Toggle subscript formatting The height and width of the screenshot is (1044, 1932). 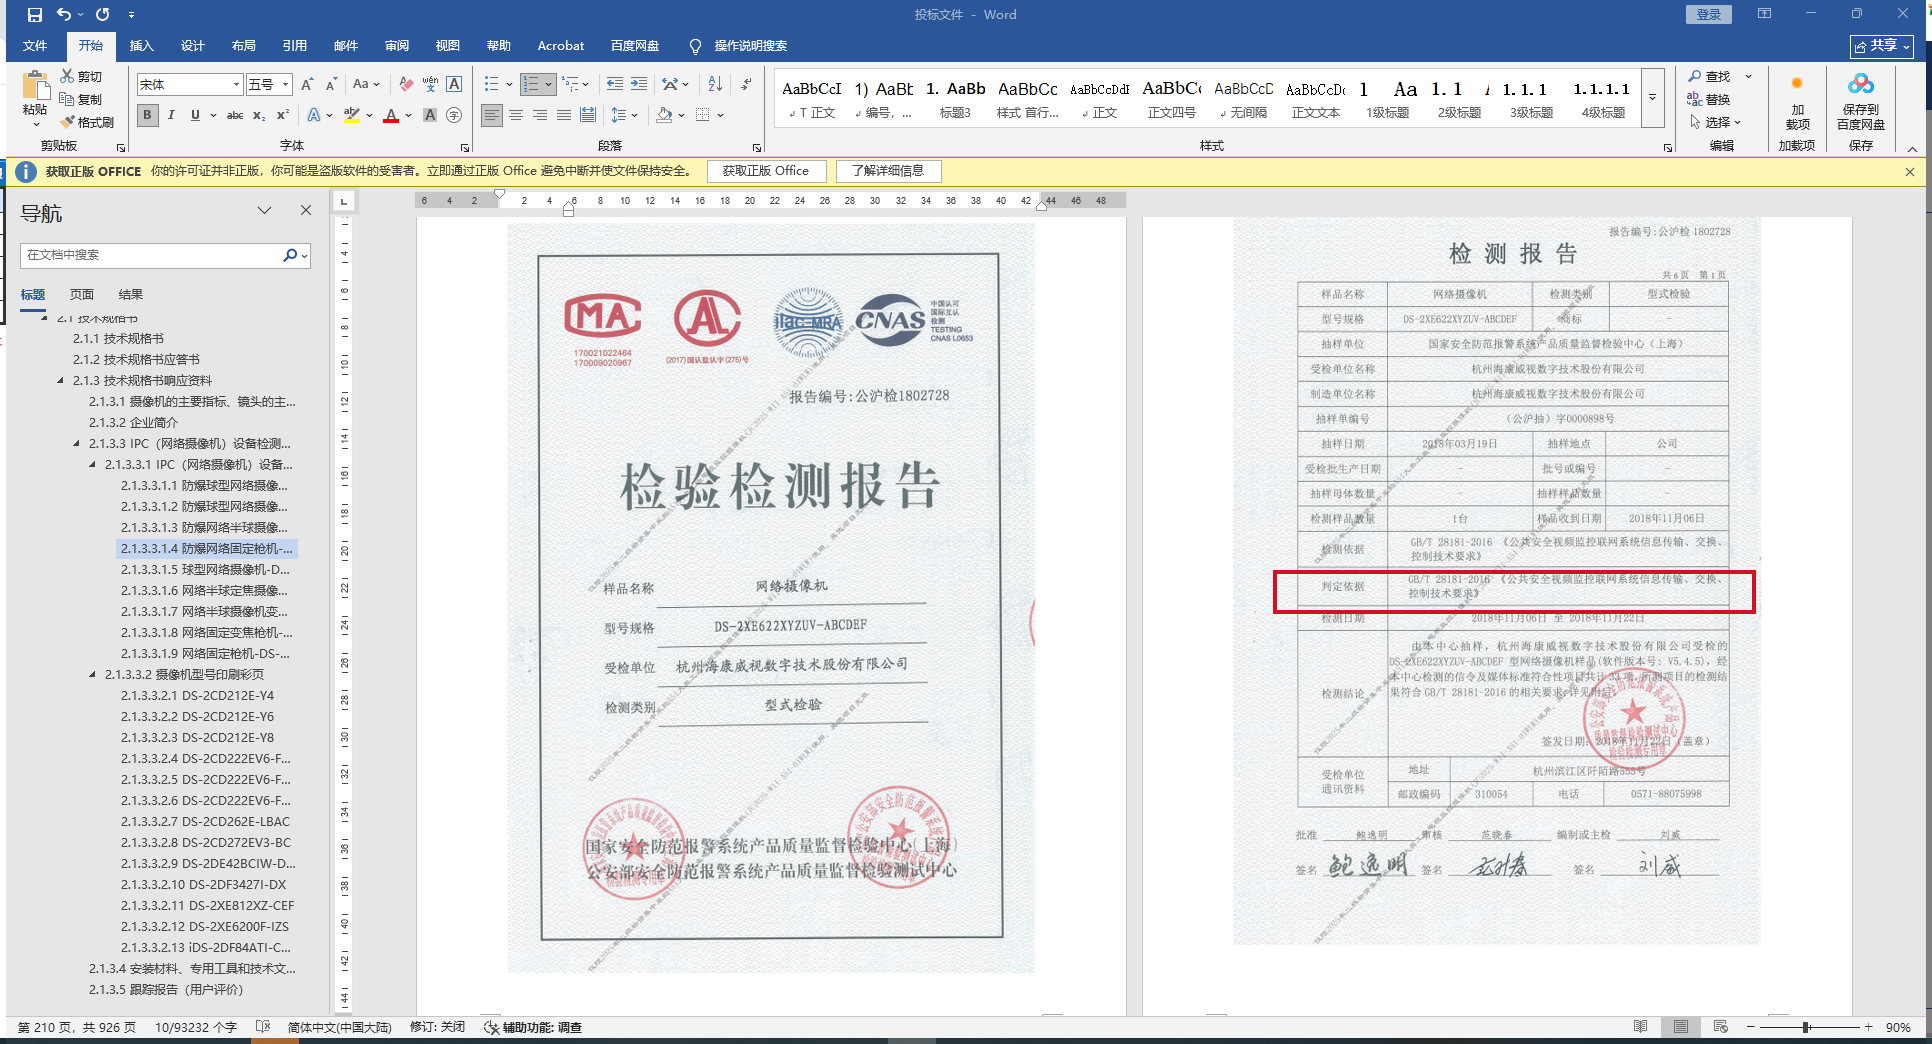tap(259, 115)
